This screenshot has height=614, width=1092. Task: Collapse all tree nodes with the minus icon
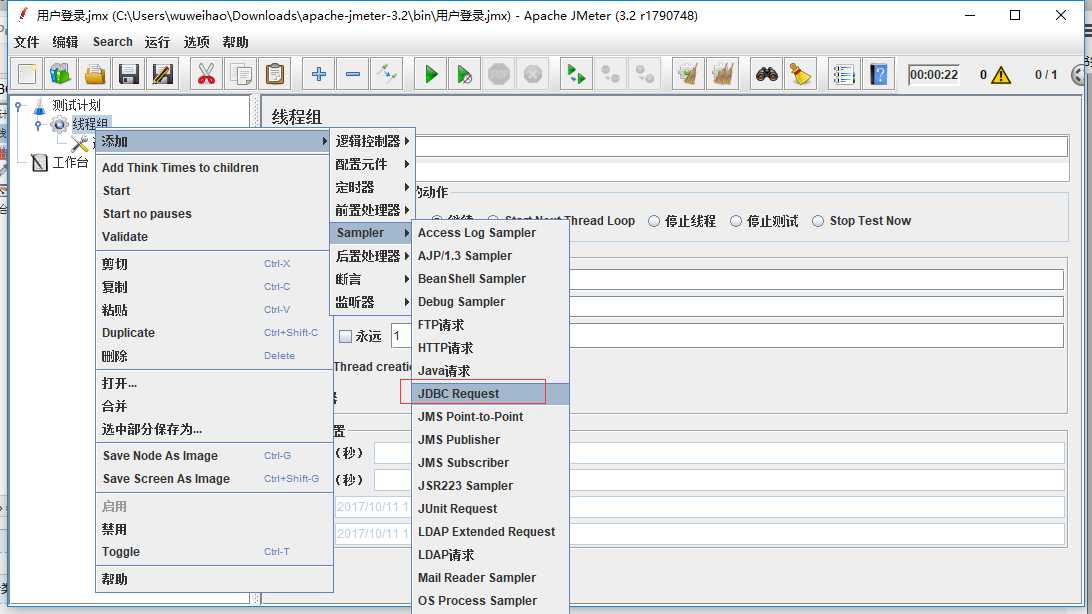353,74
